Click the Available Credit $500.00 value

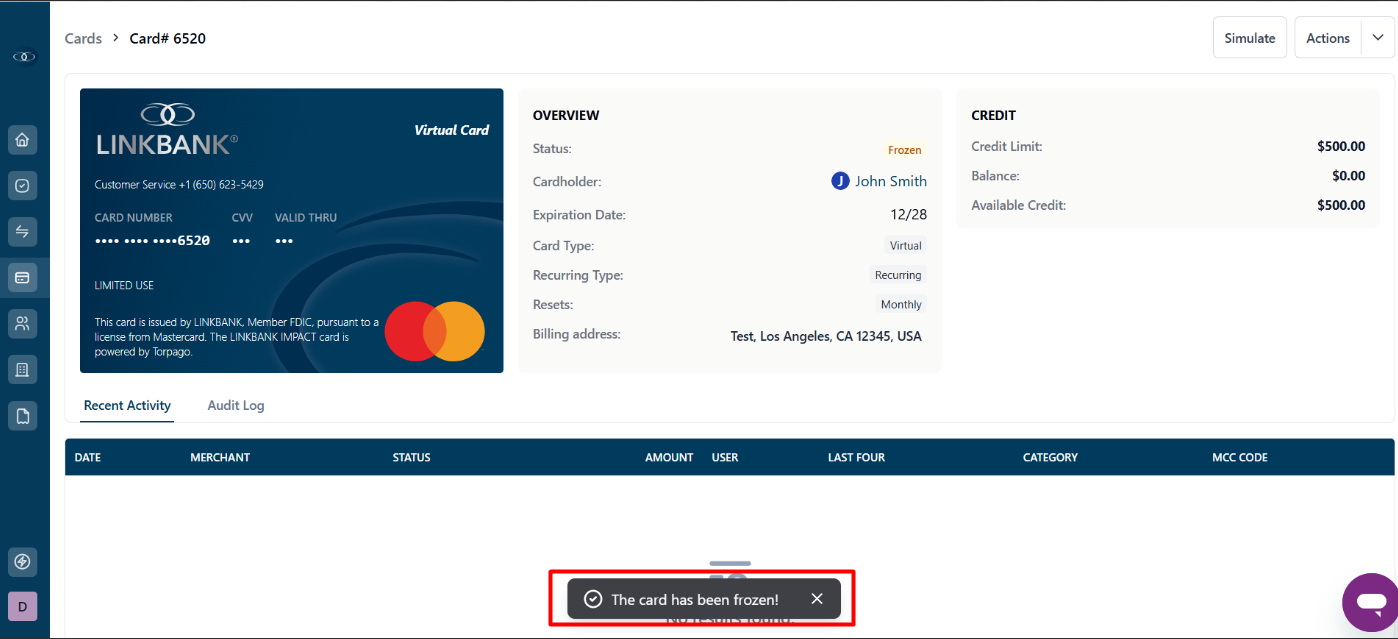tap(1341, 205)
